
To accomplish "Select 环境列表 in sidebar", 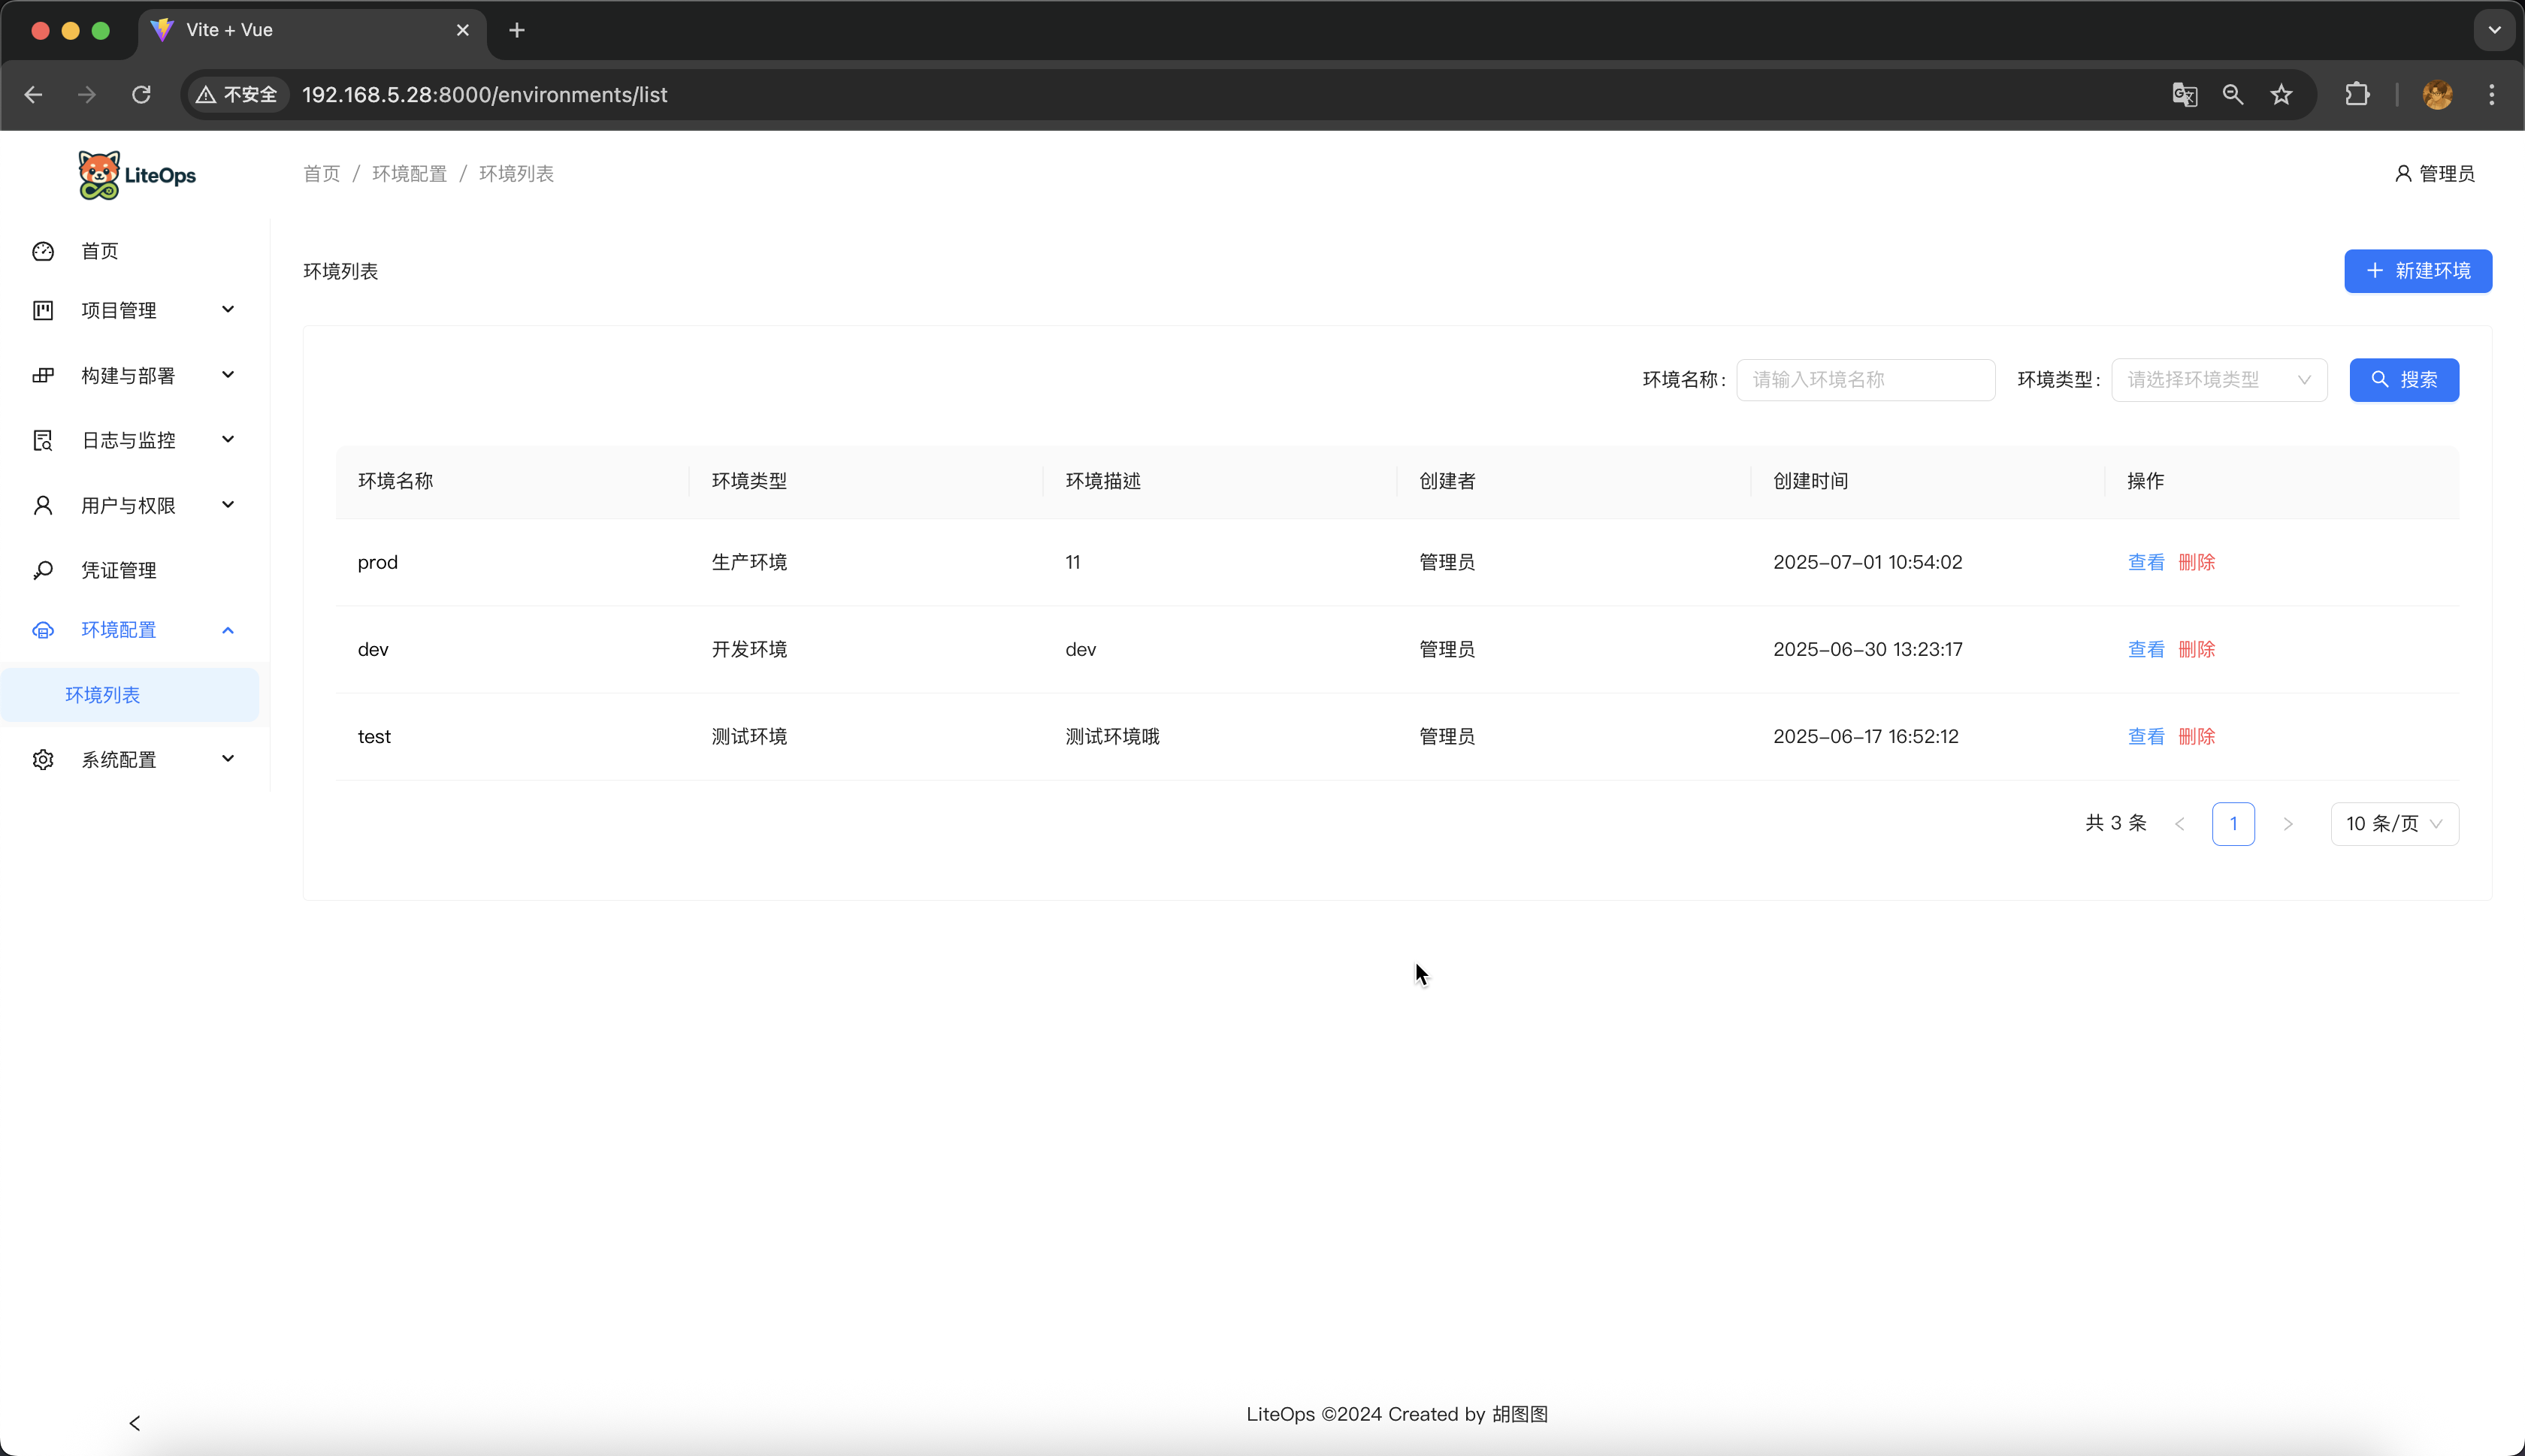I will tap(130, 695).
